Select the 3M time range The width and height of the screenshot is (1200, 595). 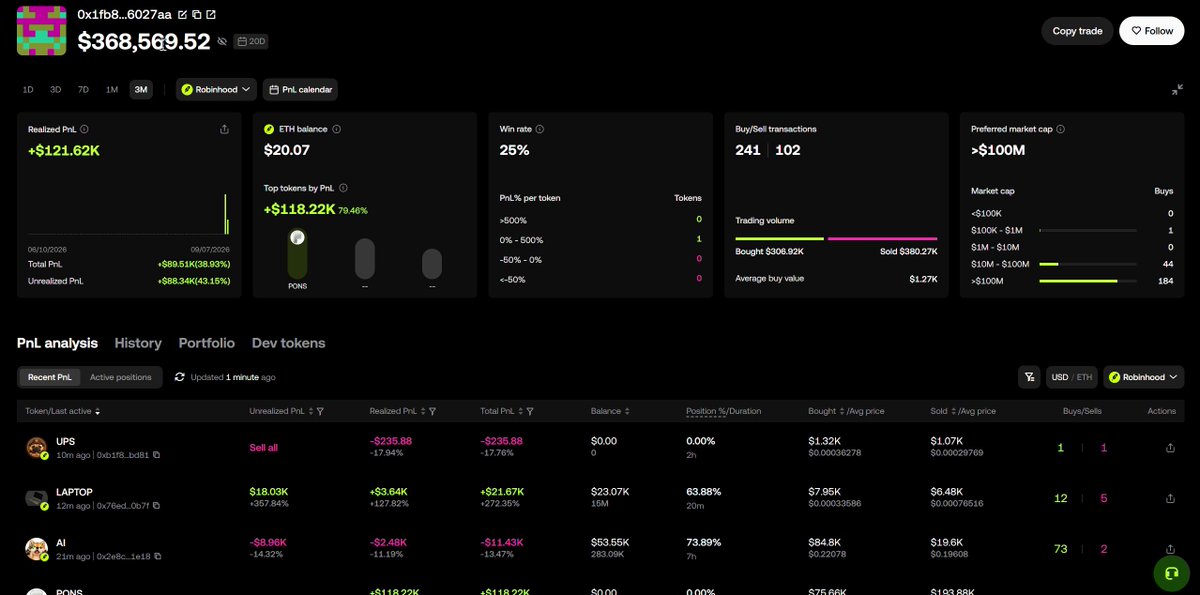(141, 90)
